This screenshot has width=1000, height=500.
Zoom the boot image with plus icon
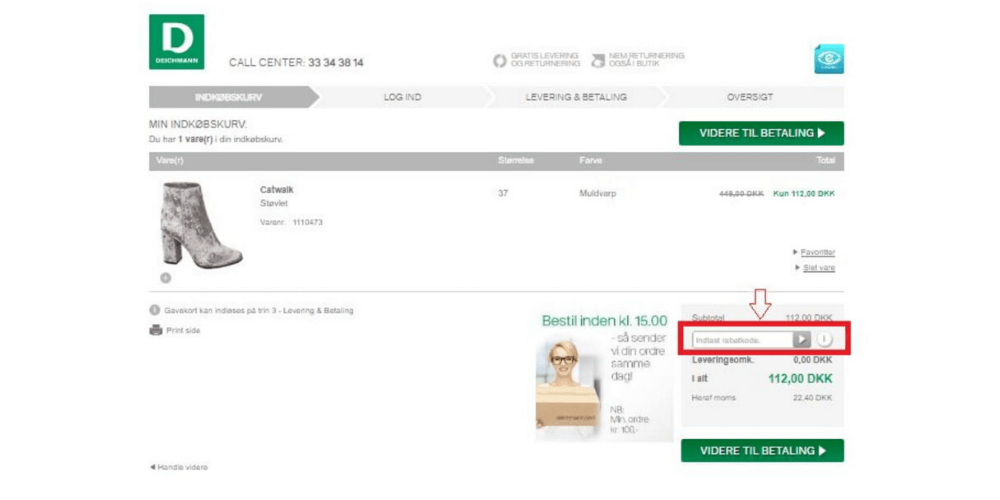165,278
